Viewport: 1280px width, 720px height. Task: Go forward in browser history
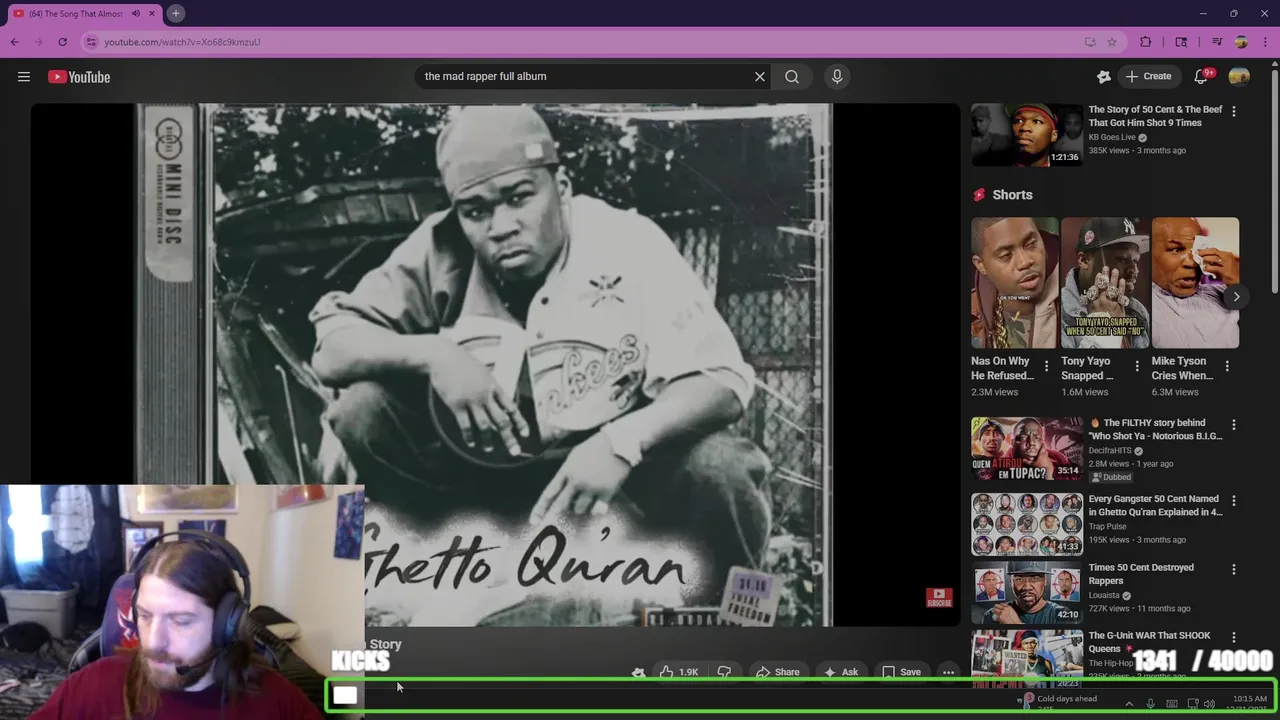coord(39,42)
